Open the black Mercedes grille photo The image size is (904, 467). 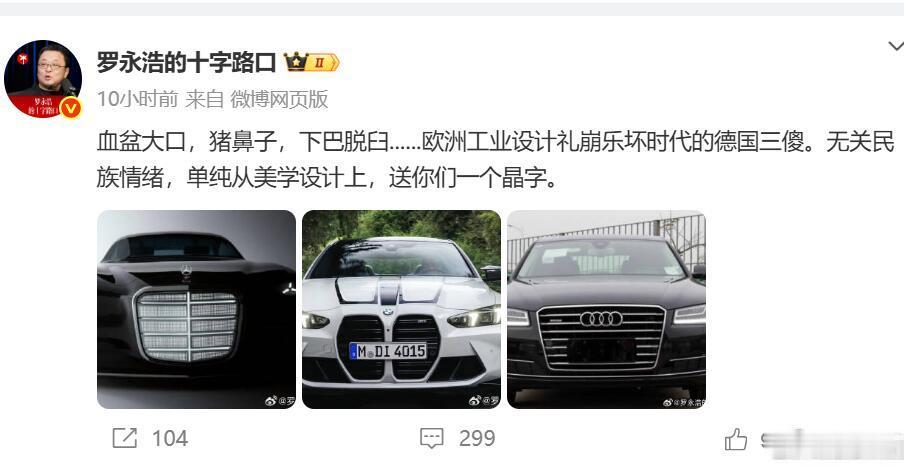click(x=196, y=309)
